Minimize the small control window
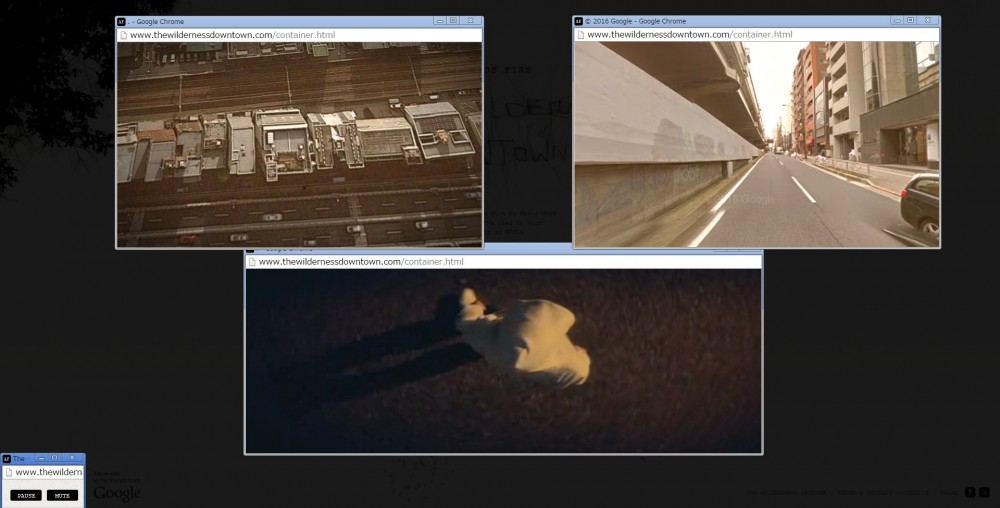This screenshot has height=508, width=1000. click(x=41, y=458)
